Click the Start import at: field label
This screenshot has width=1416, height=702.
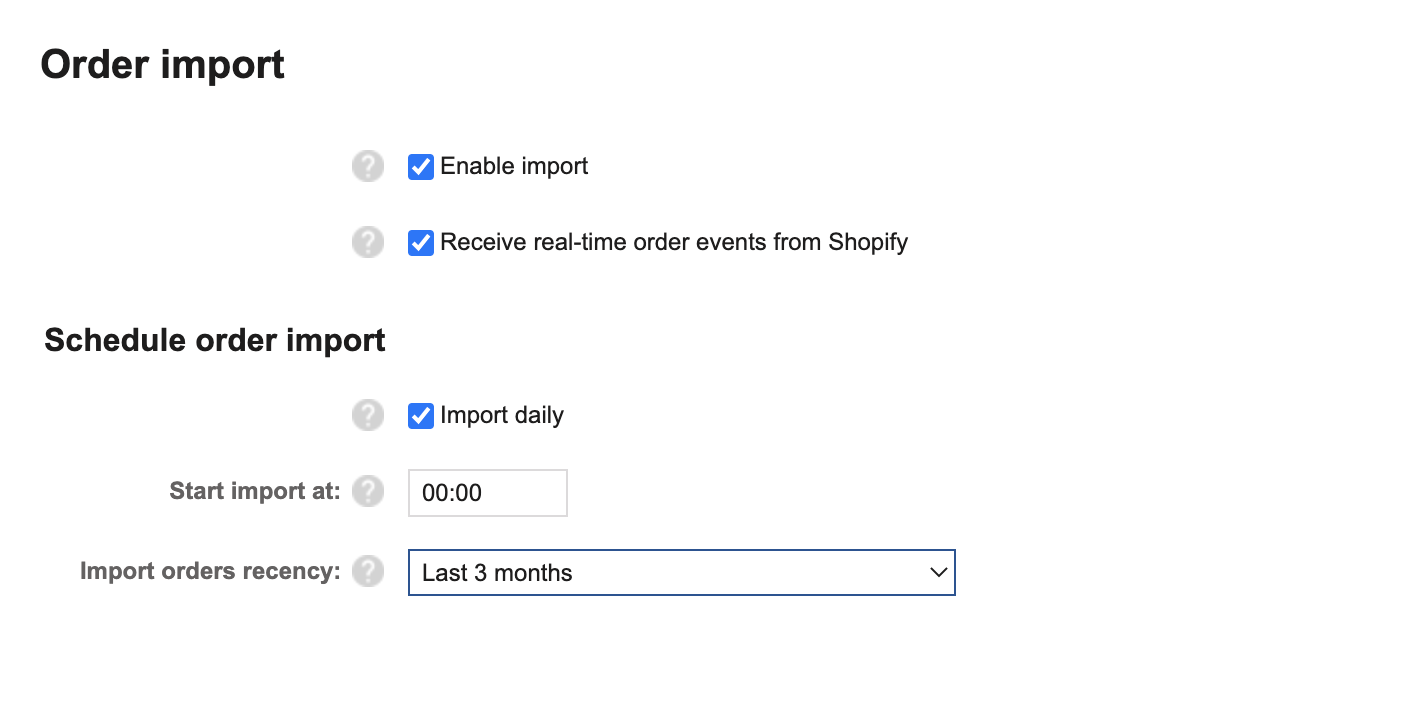pos(255,491)
